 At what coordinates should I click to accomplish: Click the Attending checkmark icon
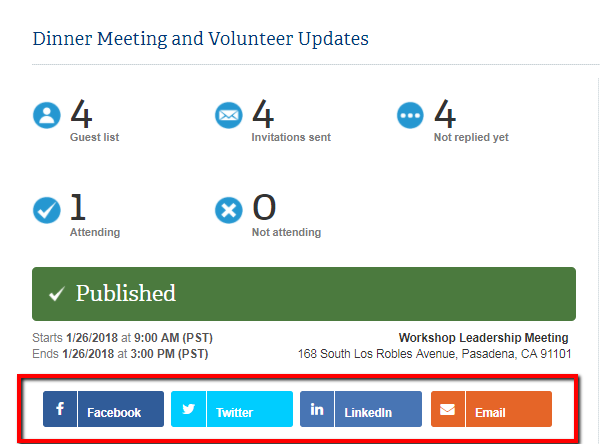(x=47, y=210)
